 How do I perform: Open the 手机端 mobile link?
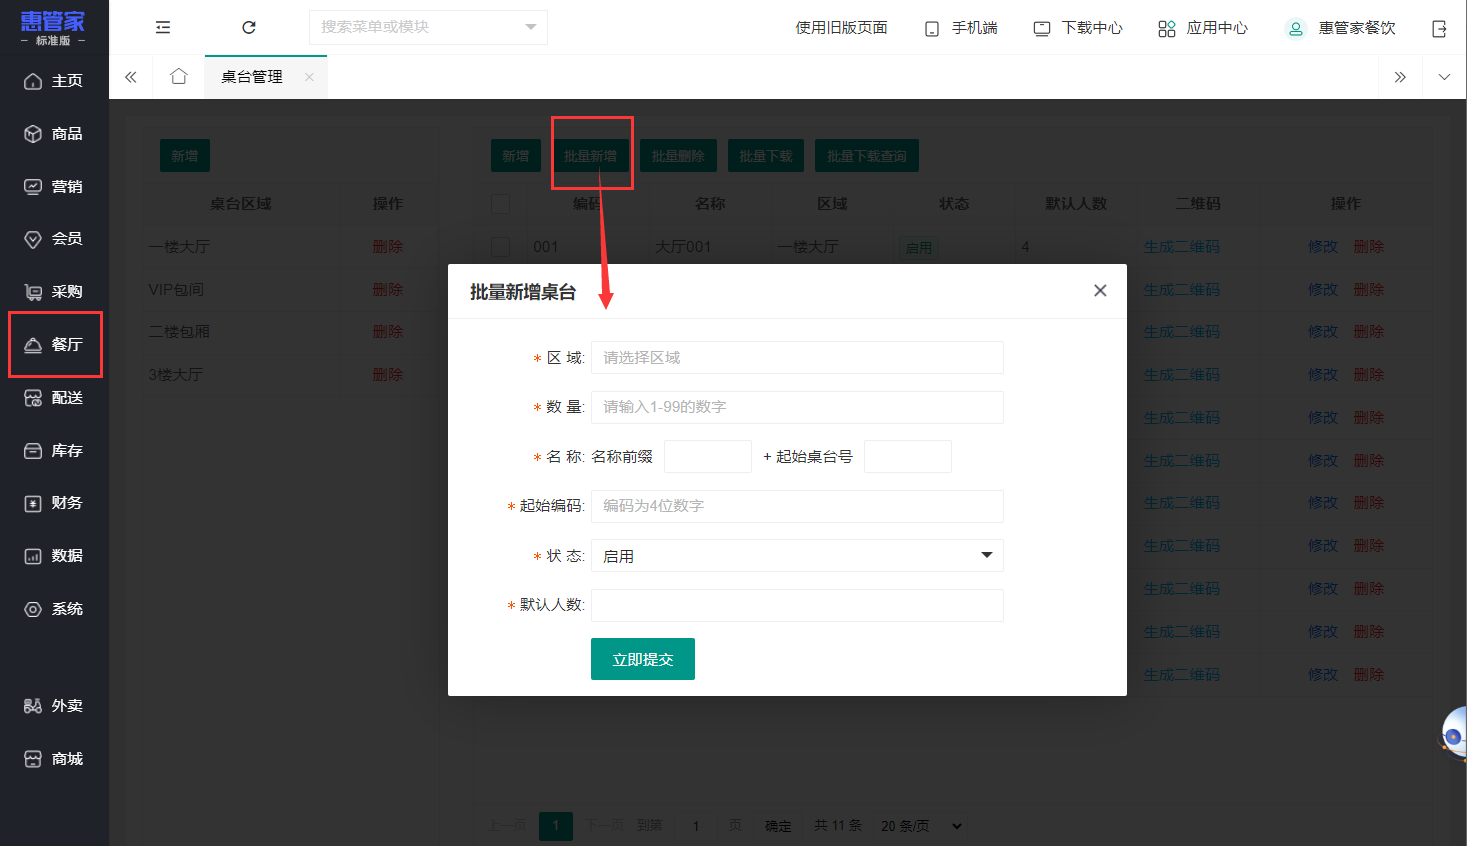[x=961, y=28]
